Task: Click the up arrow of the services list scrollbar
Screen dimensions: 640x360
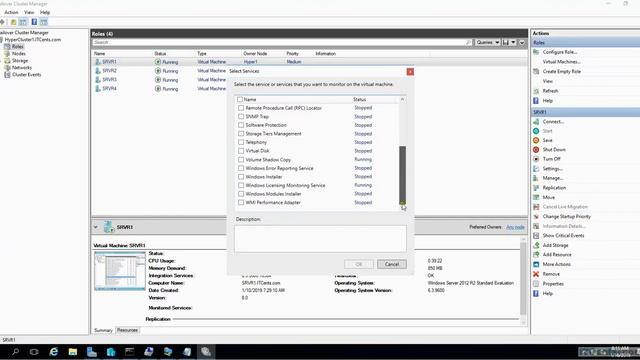Action: [402, 100]
